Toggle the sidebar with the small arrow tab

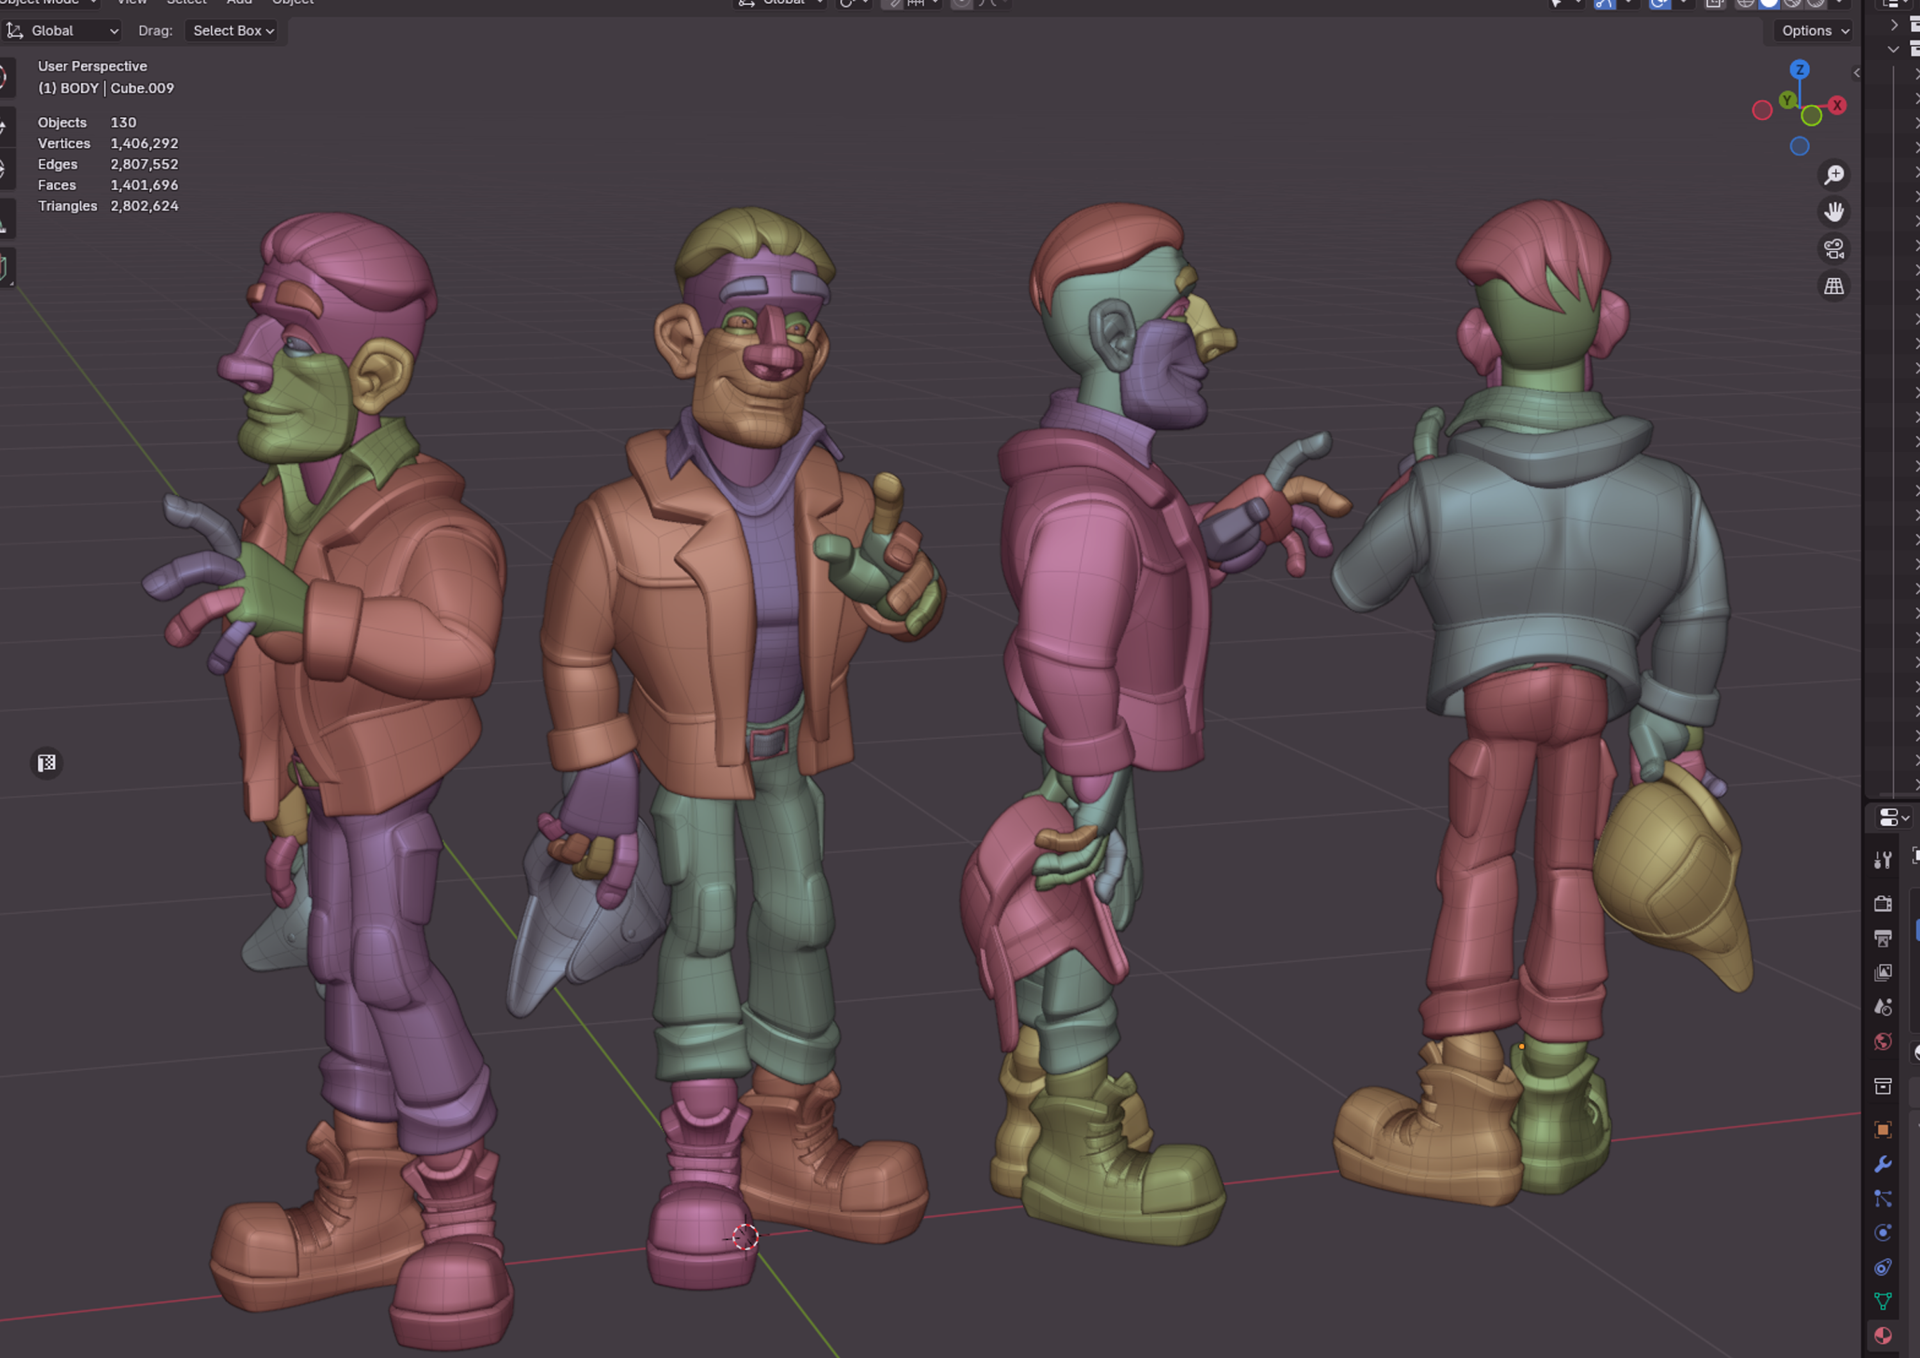[1857, 73]
